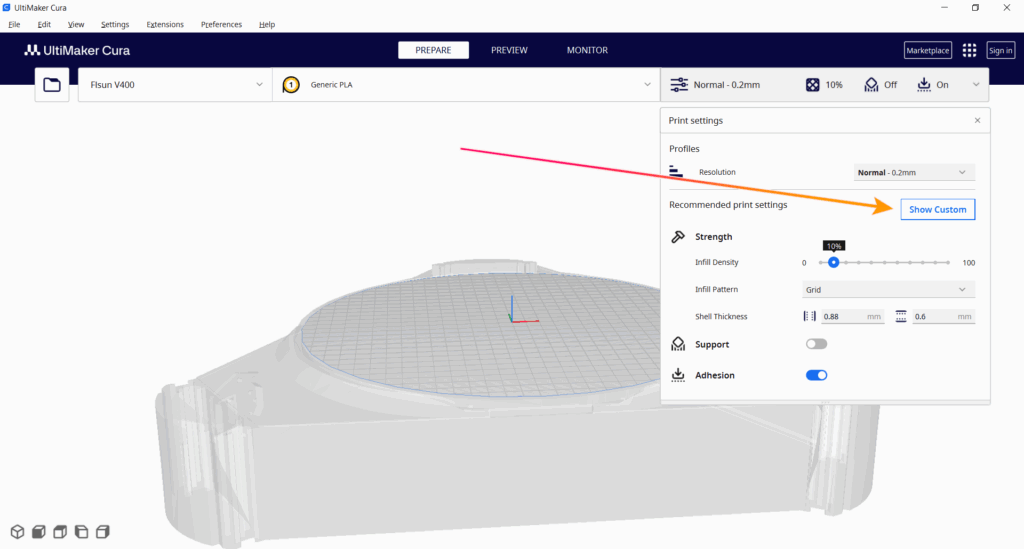Click the extruder 1 material icon
1024x549 pixels.
(x=291, y=85)
